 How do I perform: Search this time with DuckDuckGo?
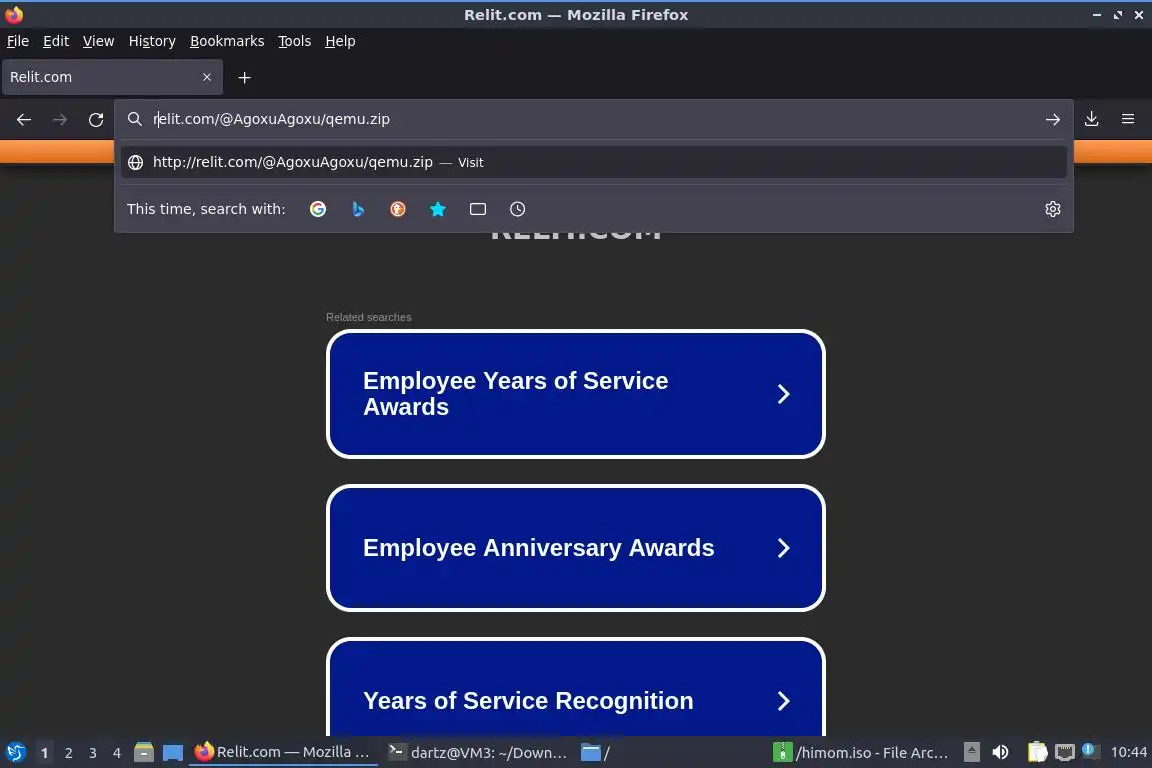point(397,209)
